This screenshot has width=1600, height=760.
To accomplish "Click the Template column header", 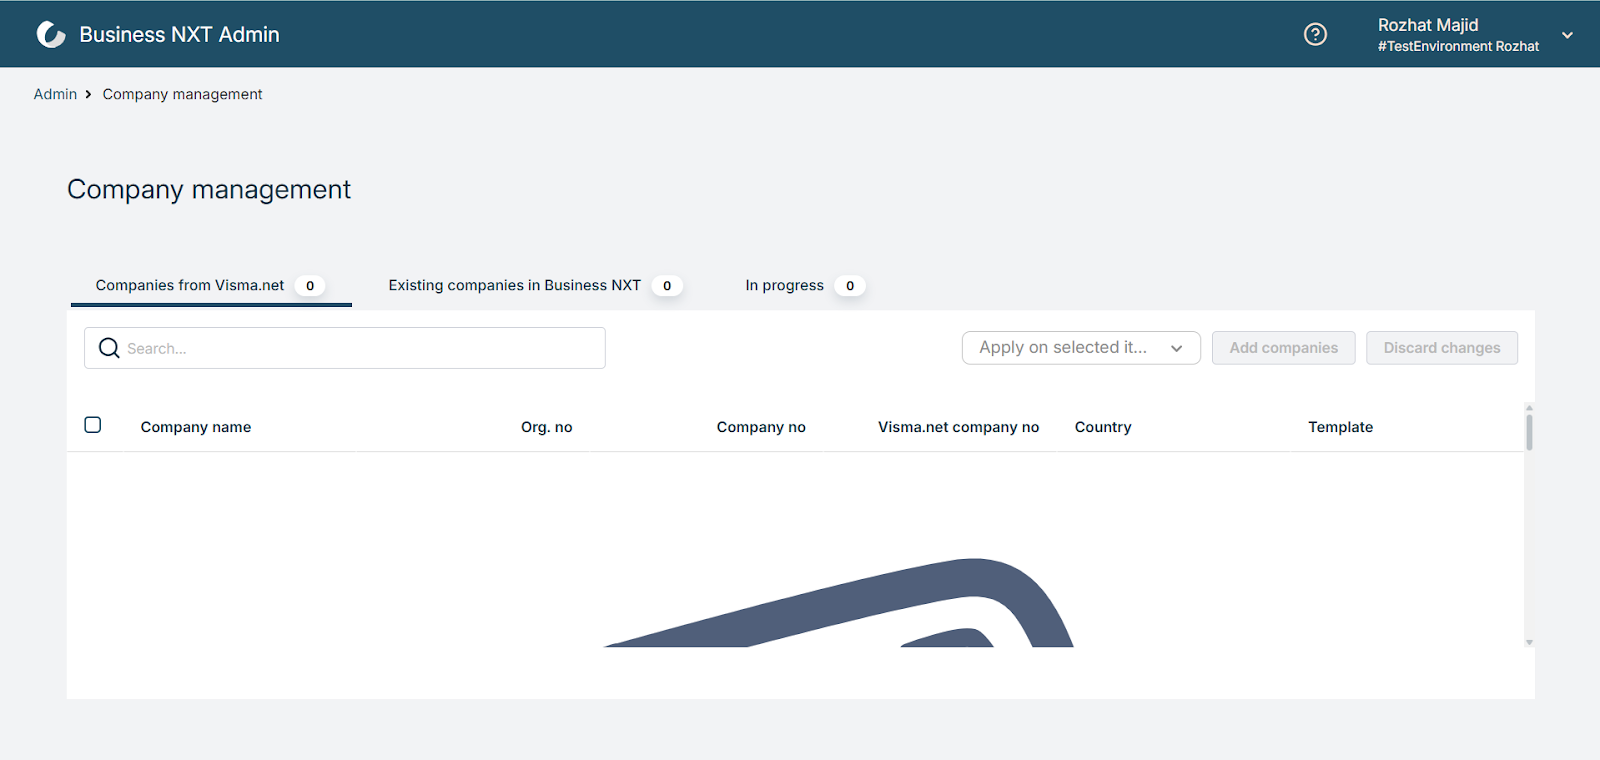I will [1341, 427].
